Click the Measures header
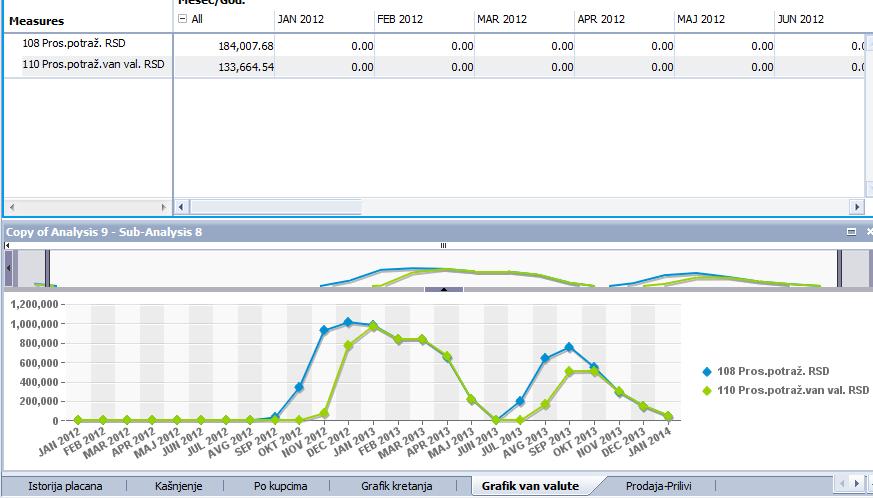Image resolution: width=873 pixels, height=498 pixels. tap(36, 21)
